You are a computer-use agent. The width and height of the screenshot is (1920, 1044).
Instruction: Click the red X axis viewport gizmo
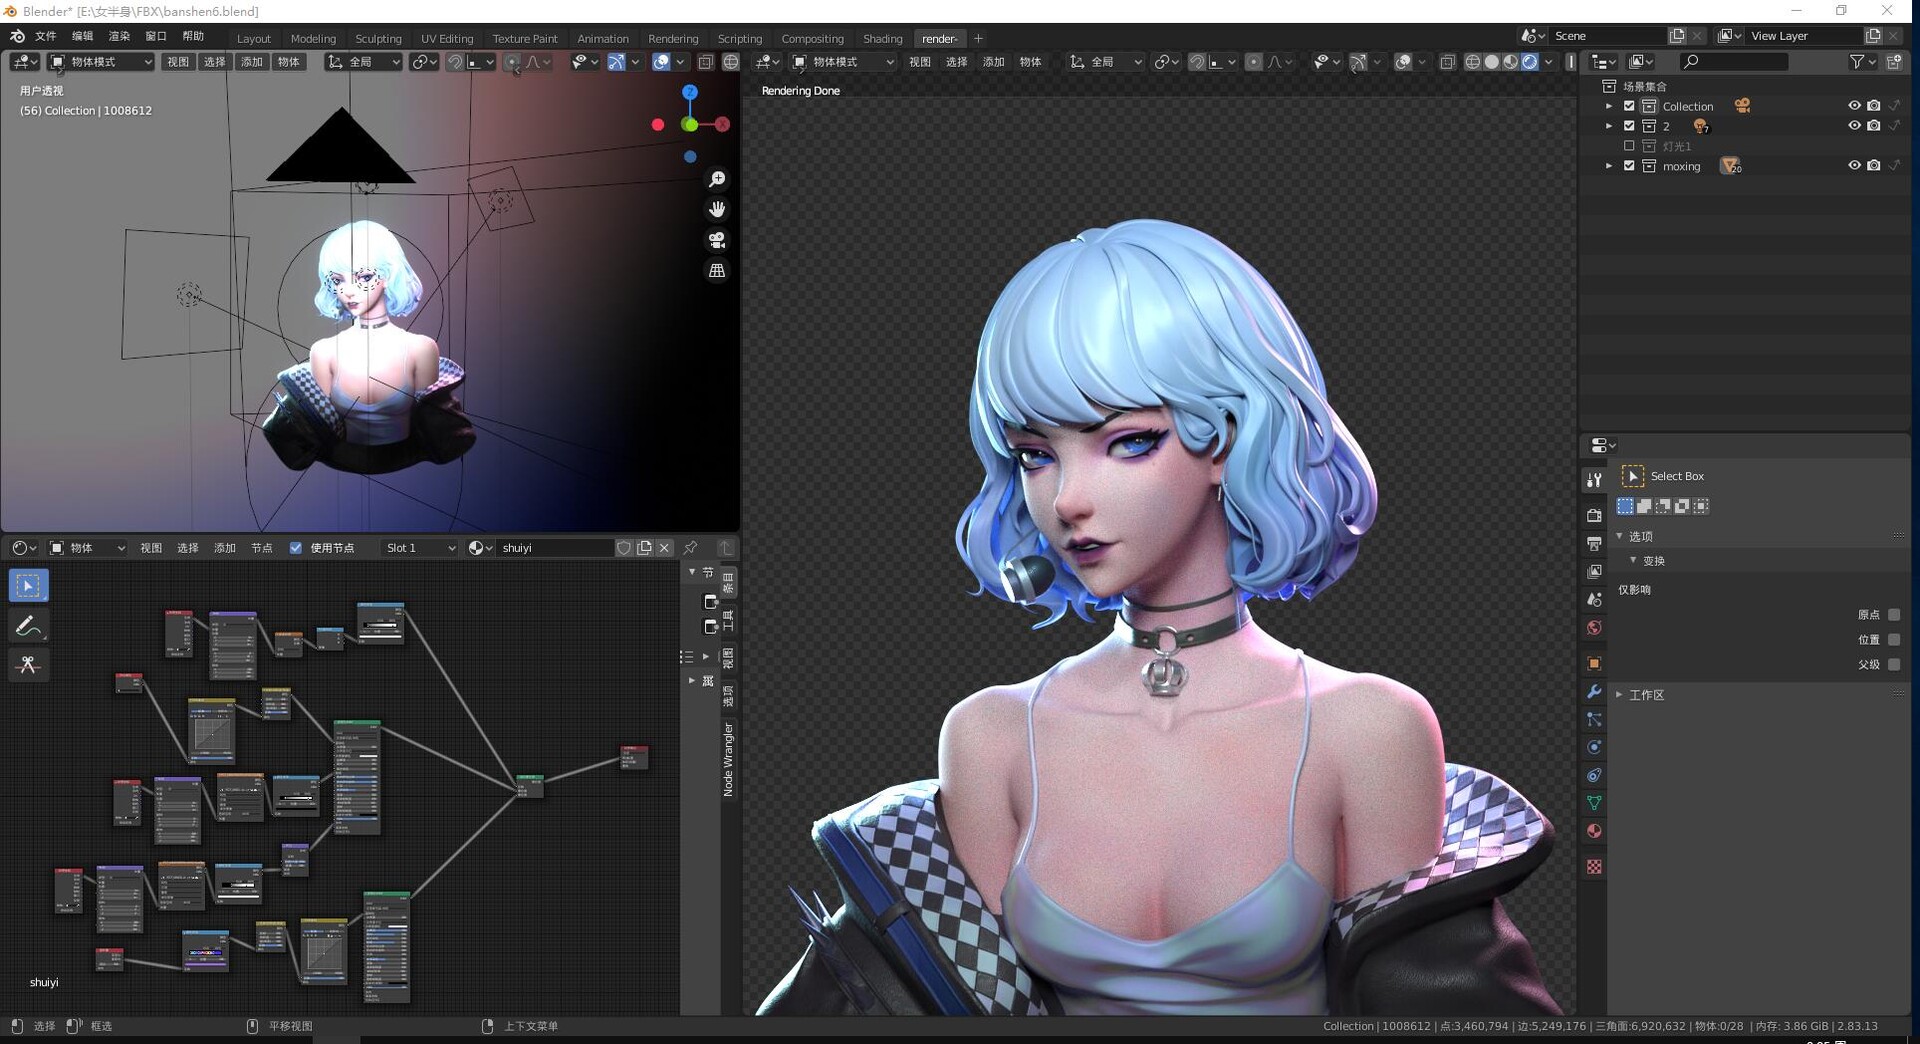click(x=722, y=125)
